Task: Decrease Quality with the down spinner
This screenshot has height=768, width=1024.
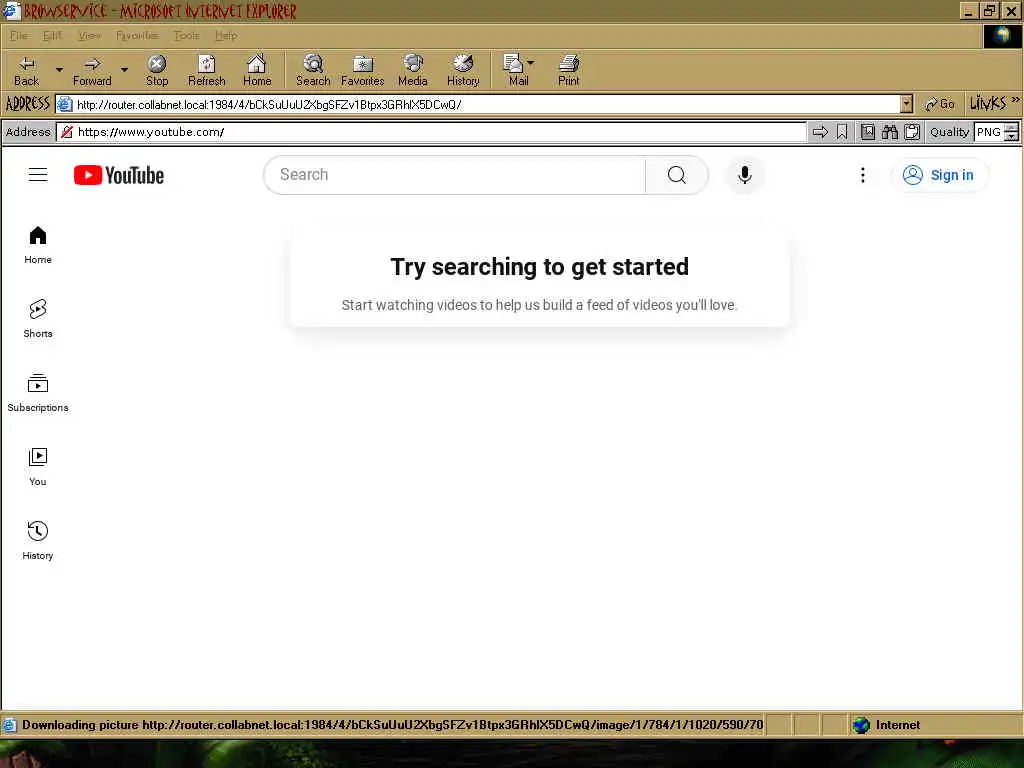Action: [1011, 136]
